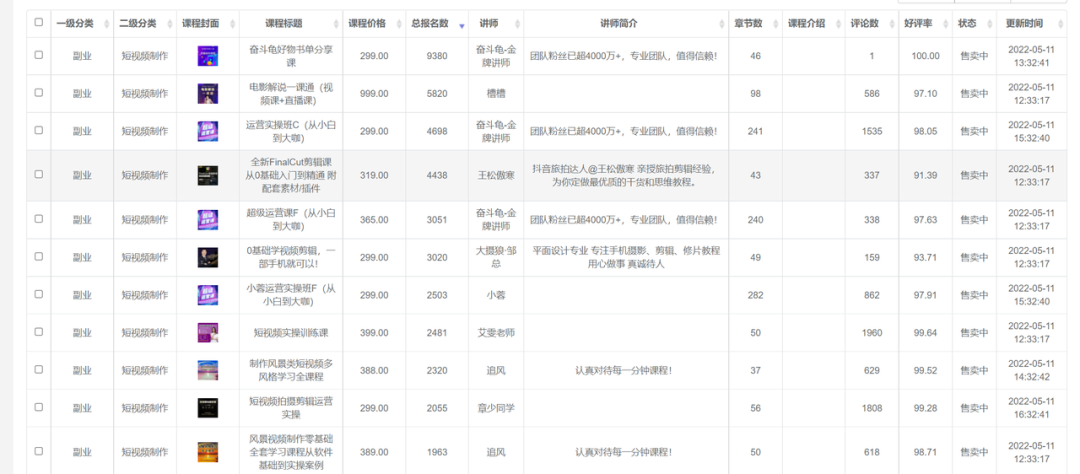Tick checkbox for 小蓉运营实操班F row

[x=39, y=294]
